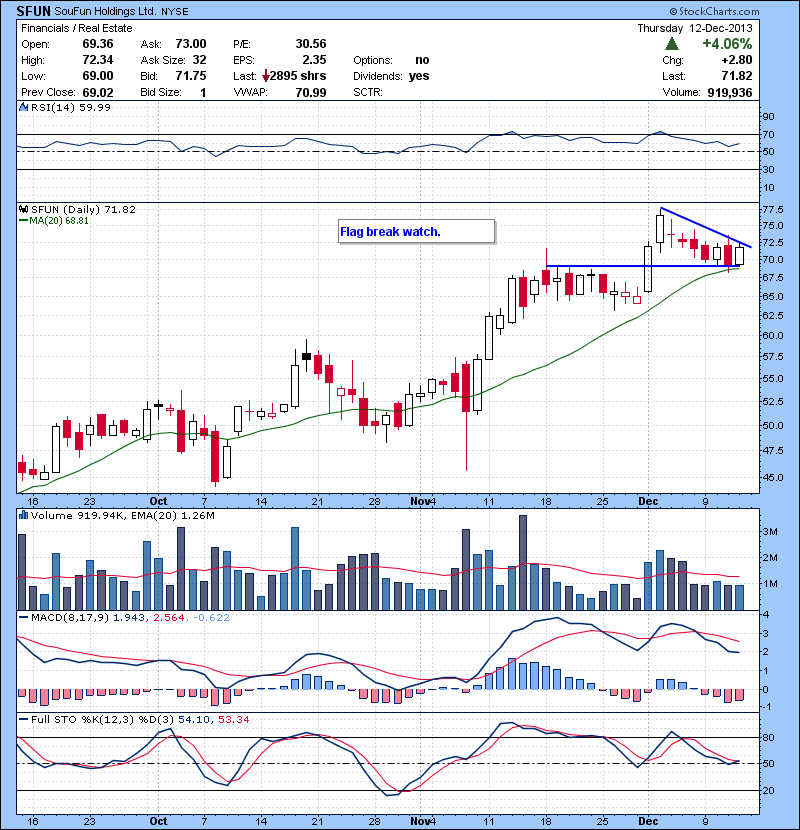Click the tallest volume bar in mid-November
Image resolution: width=800 pixels, height=830 pixels.
point(523,563)
